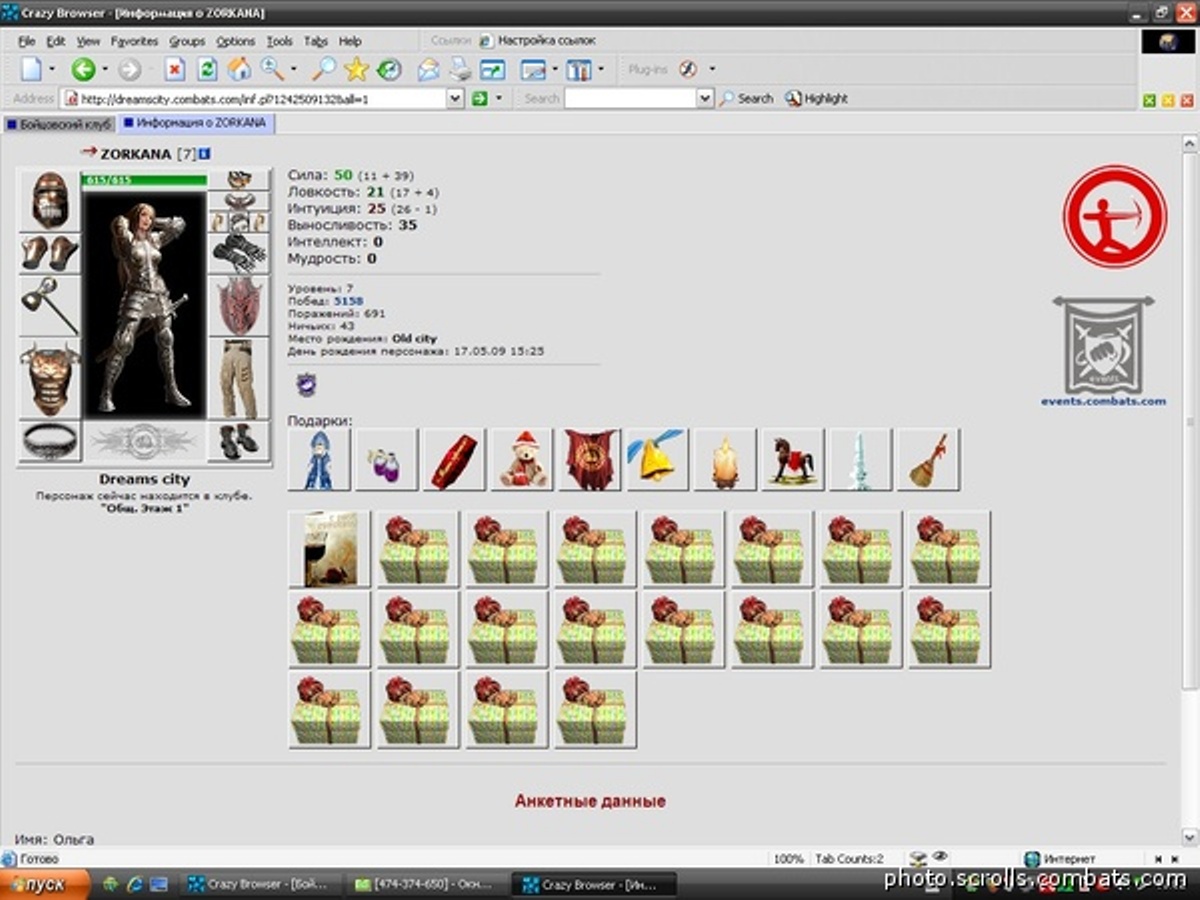Open Favorites star icon
The image size is (1200, 900).
click(356, 69)
